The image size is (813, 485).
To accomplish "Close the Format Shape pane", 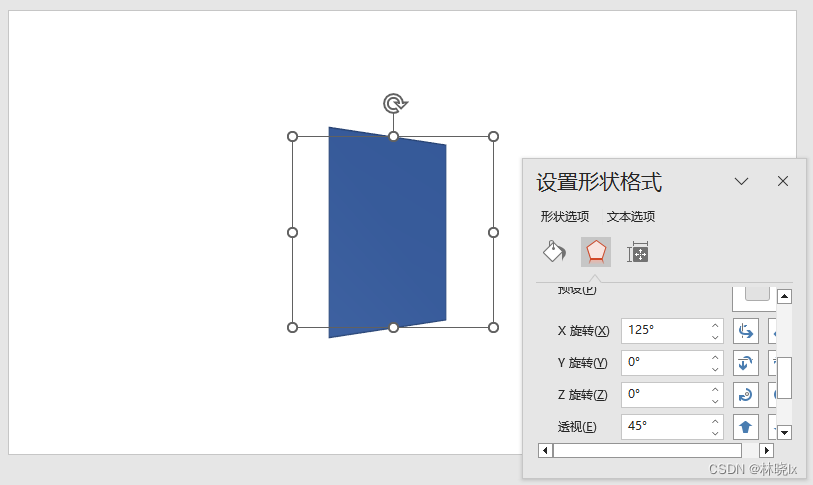I will click(x=783, y=181).
